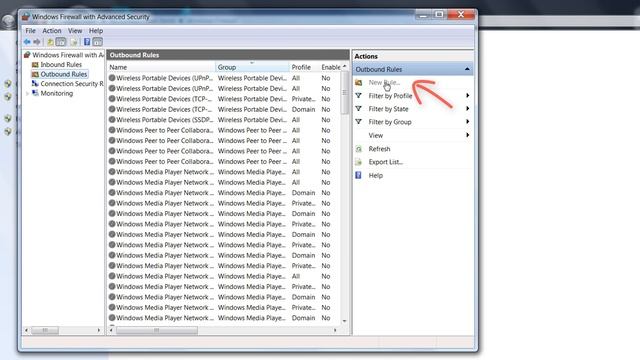This screenshot has height=360, width=640.
Task: Click the Export List toolbar icon
Action: 74,42
